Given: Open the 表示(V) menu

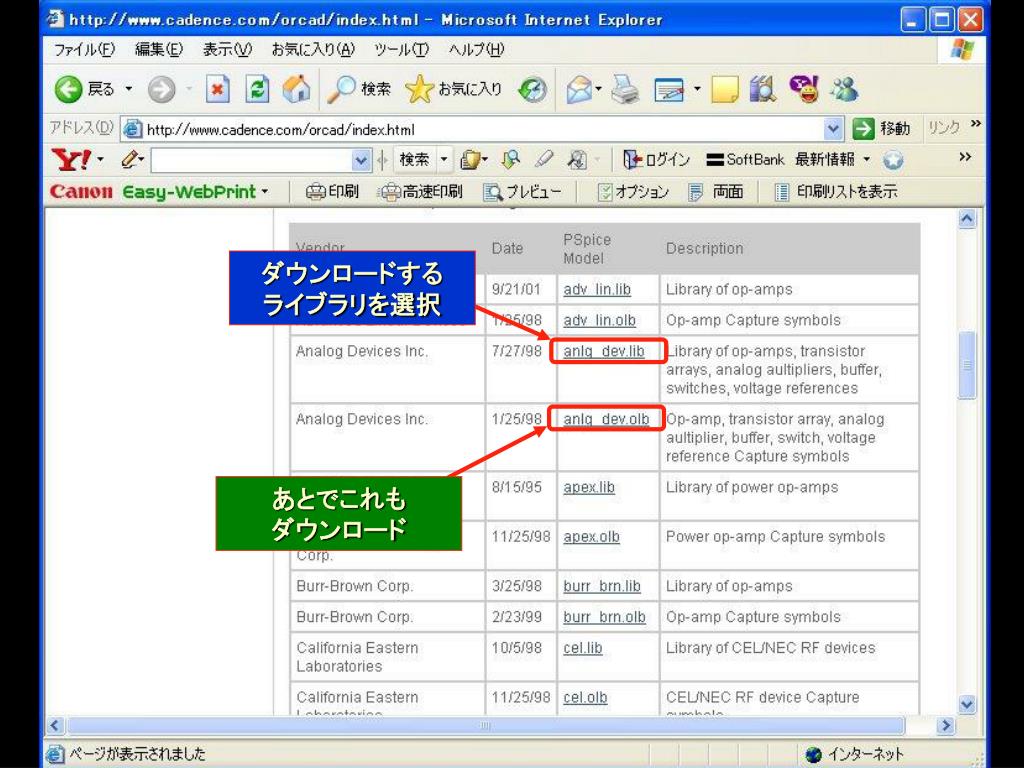Looking at the screenshot, I should (227, 50).
